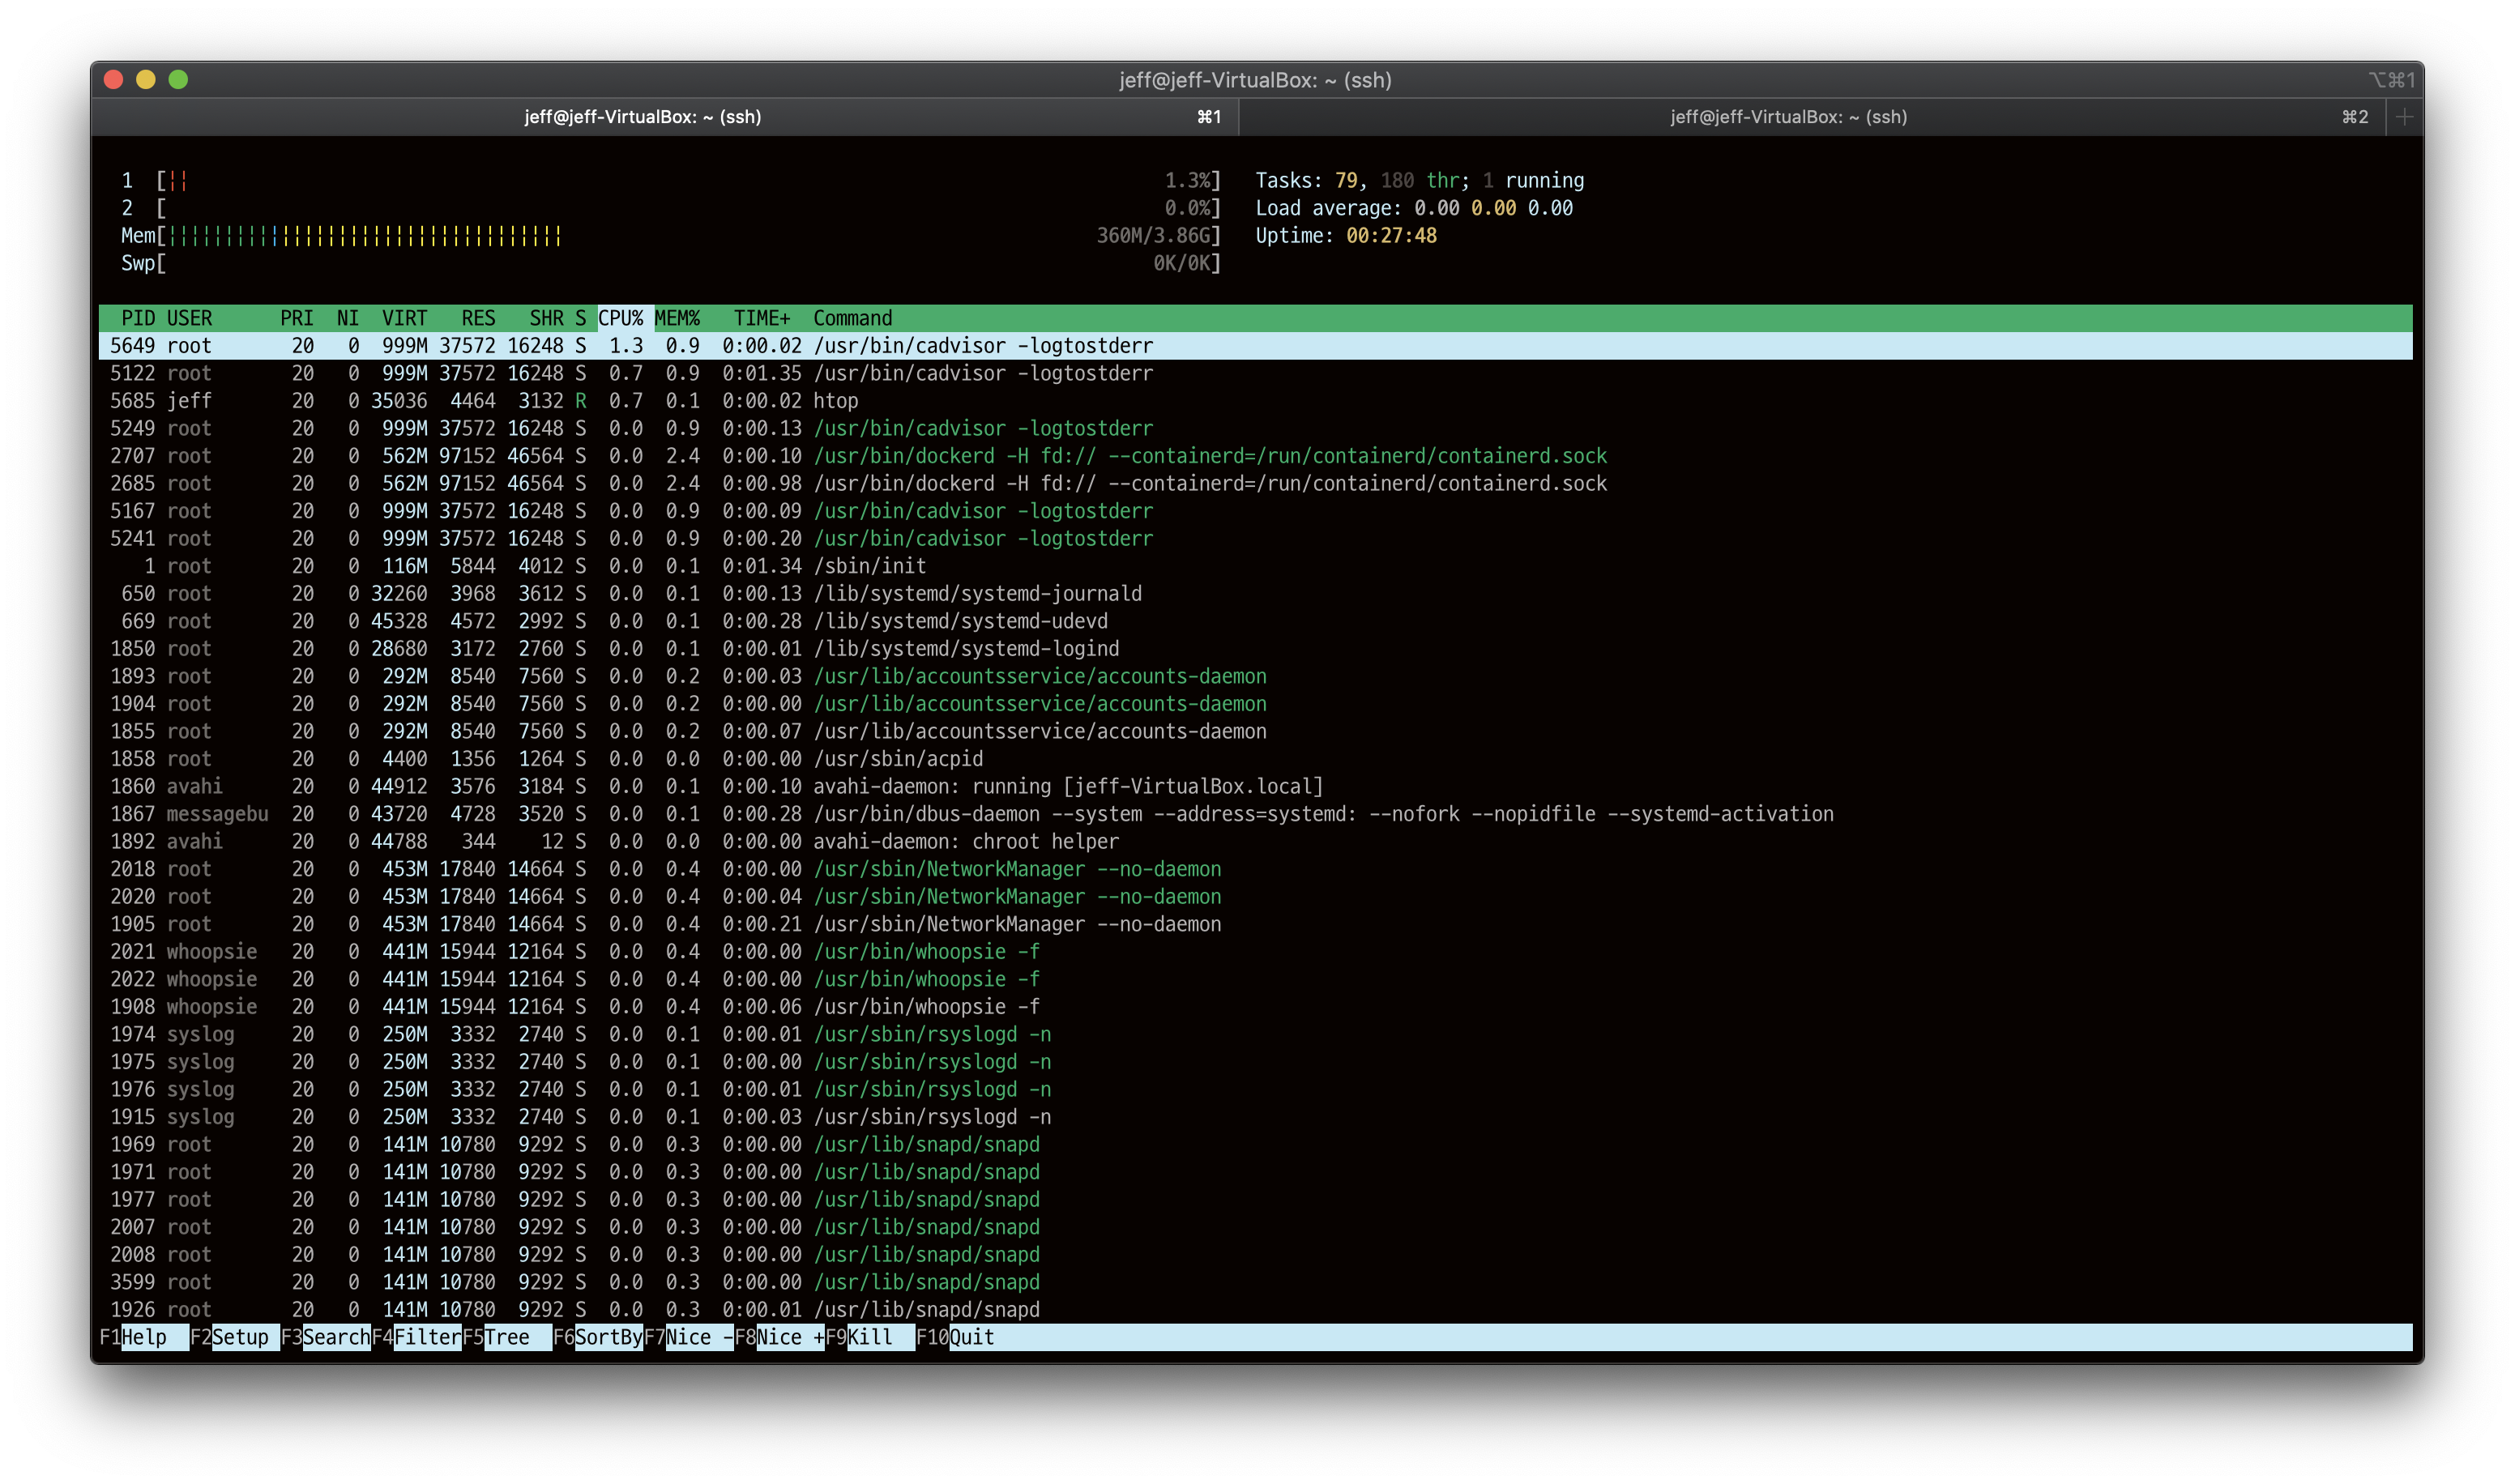Open a new terminal tab with the + button
Viewport: 2515px width, 1484px height.
tap(2403, 117)
